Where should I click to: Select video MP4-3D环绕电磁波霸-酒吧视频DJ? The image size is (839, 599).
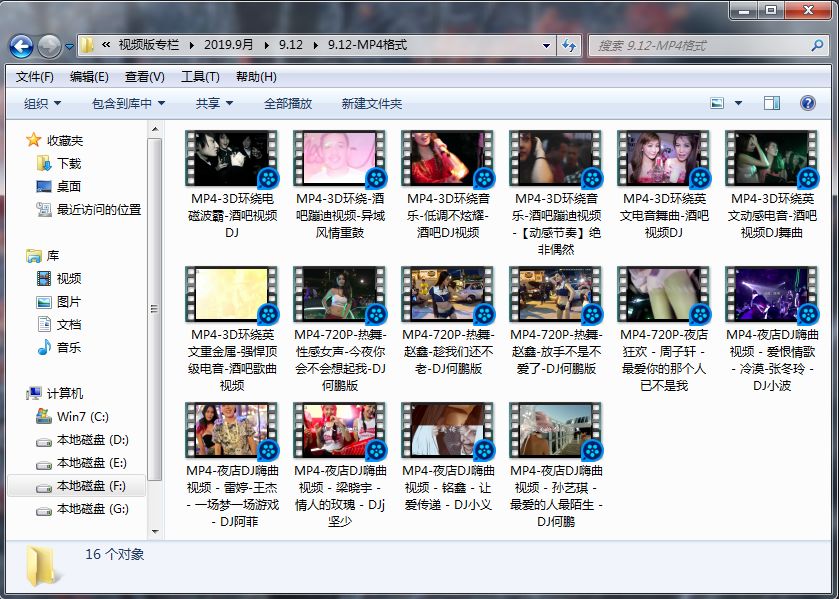(232, 184)
